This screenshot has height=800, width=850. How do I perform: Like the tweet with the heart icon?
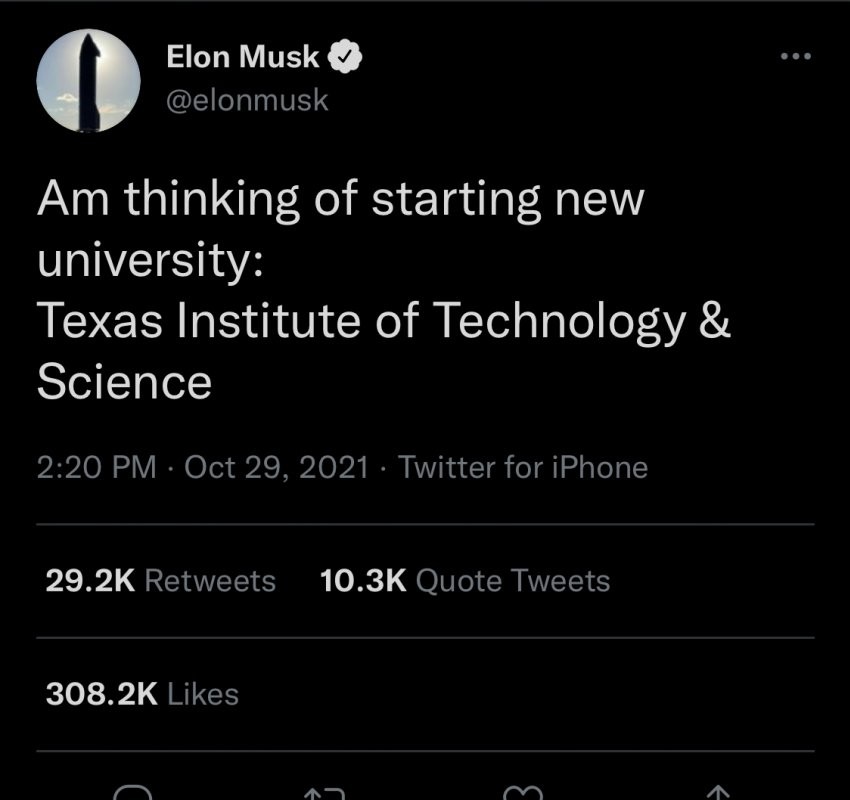coord(520,794)
